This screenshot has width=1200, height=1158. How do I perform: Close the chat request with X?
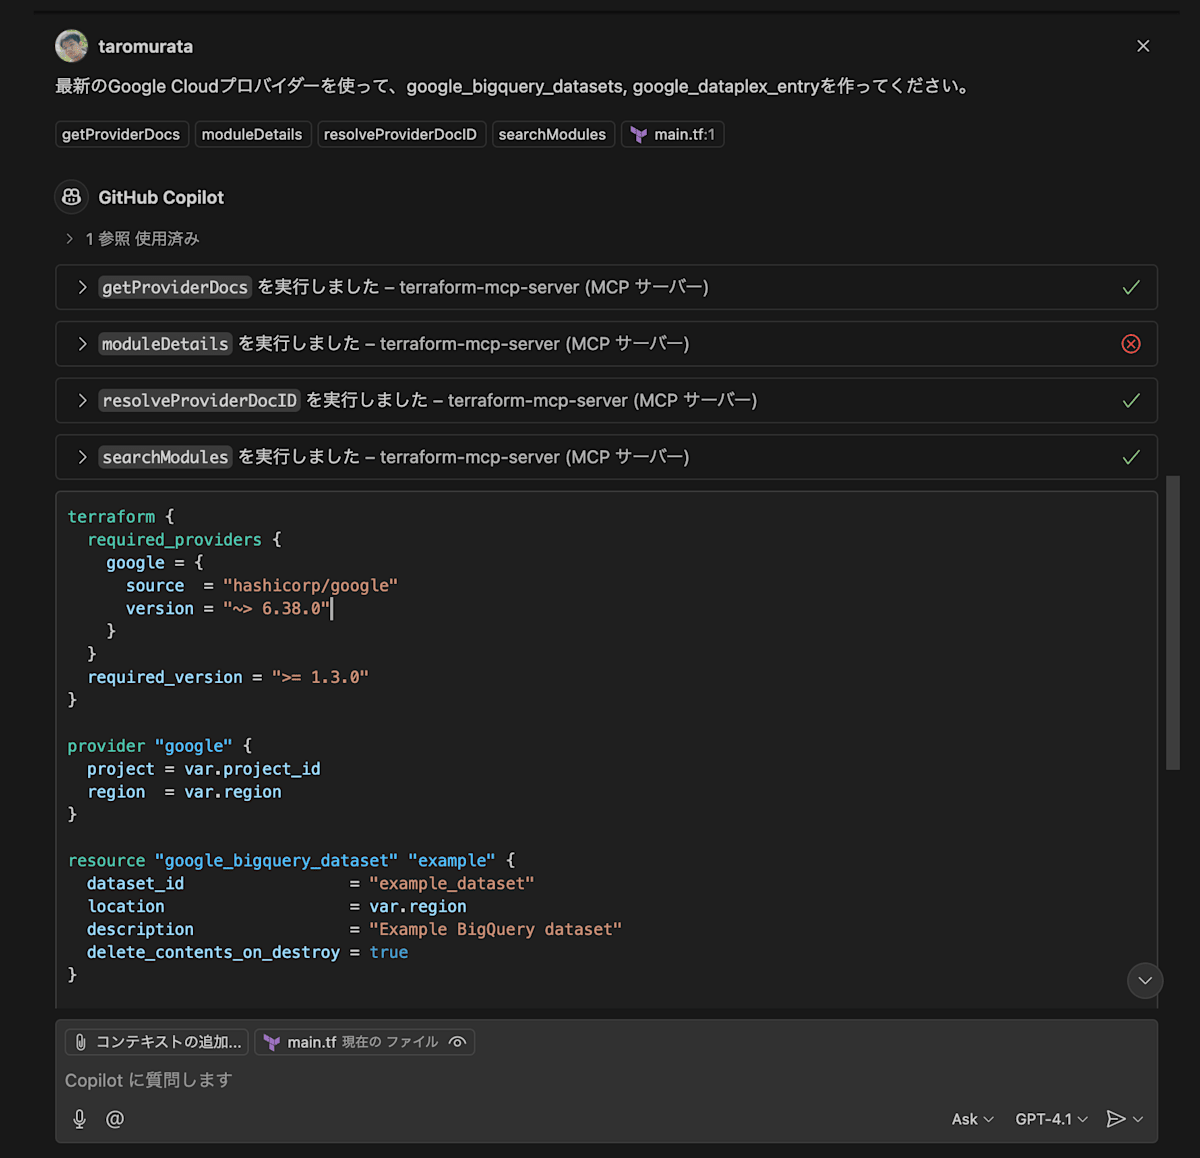[1143, 46]
